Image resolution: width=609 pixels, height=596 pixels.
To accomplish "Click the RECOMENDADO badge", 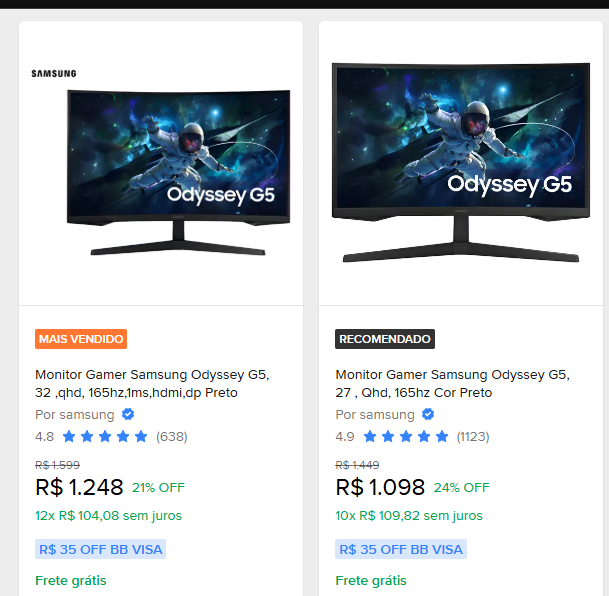I will tap(385, 339).
